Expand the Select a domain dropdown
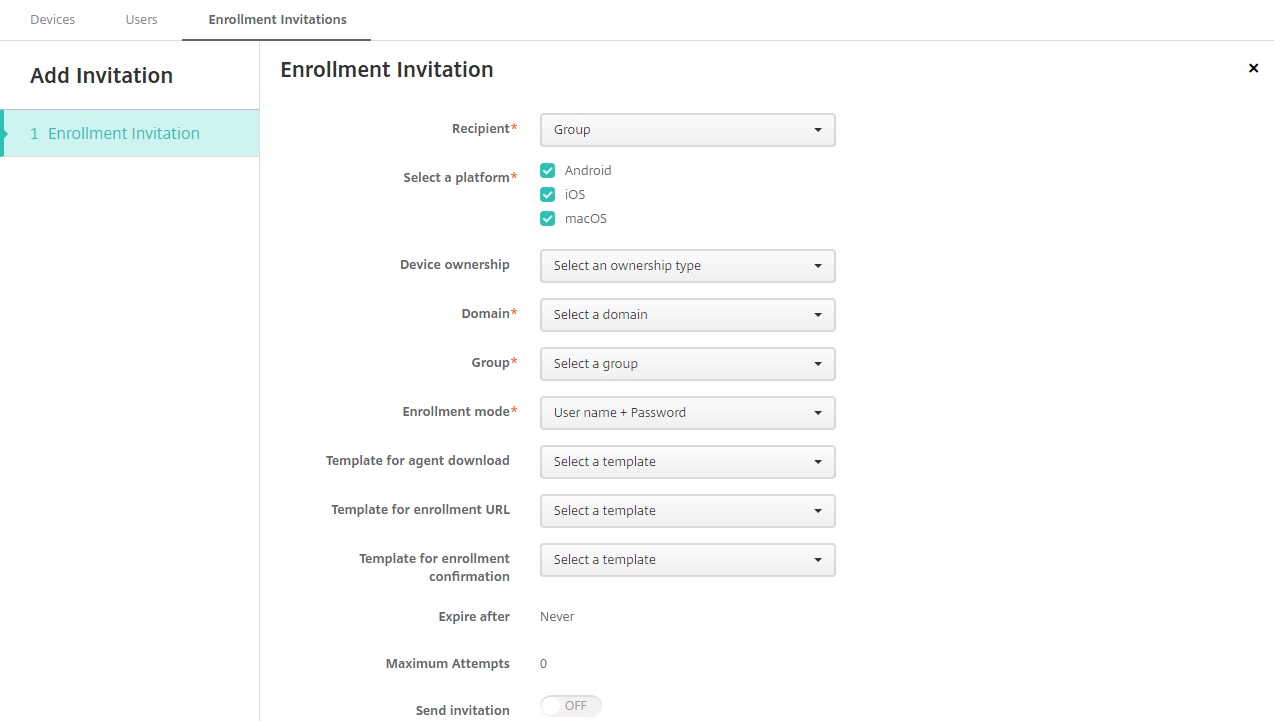1274x721 pixels. pyautogui.click(x=687, y=315)
